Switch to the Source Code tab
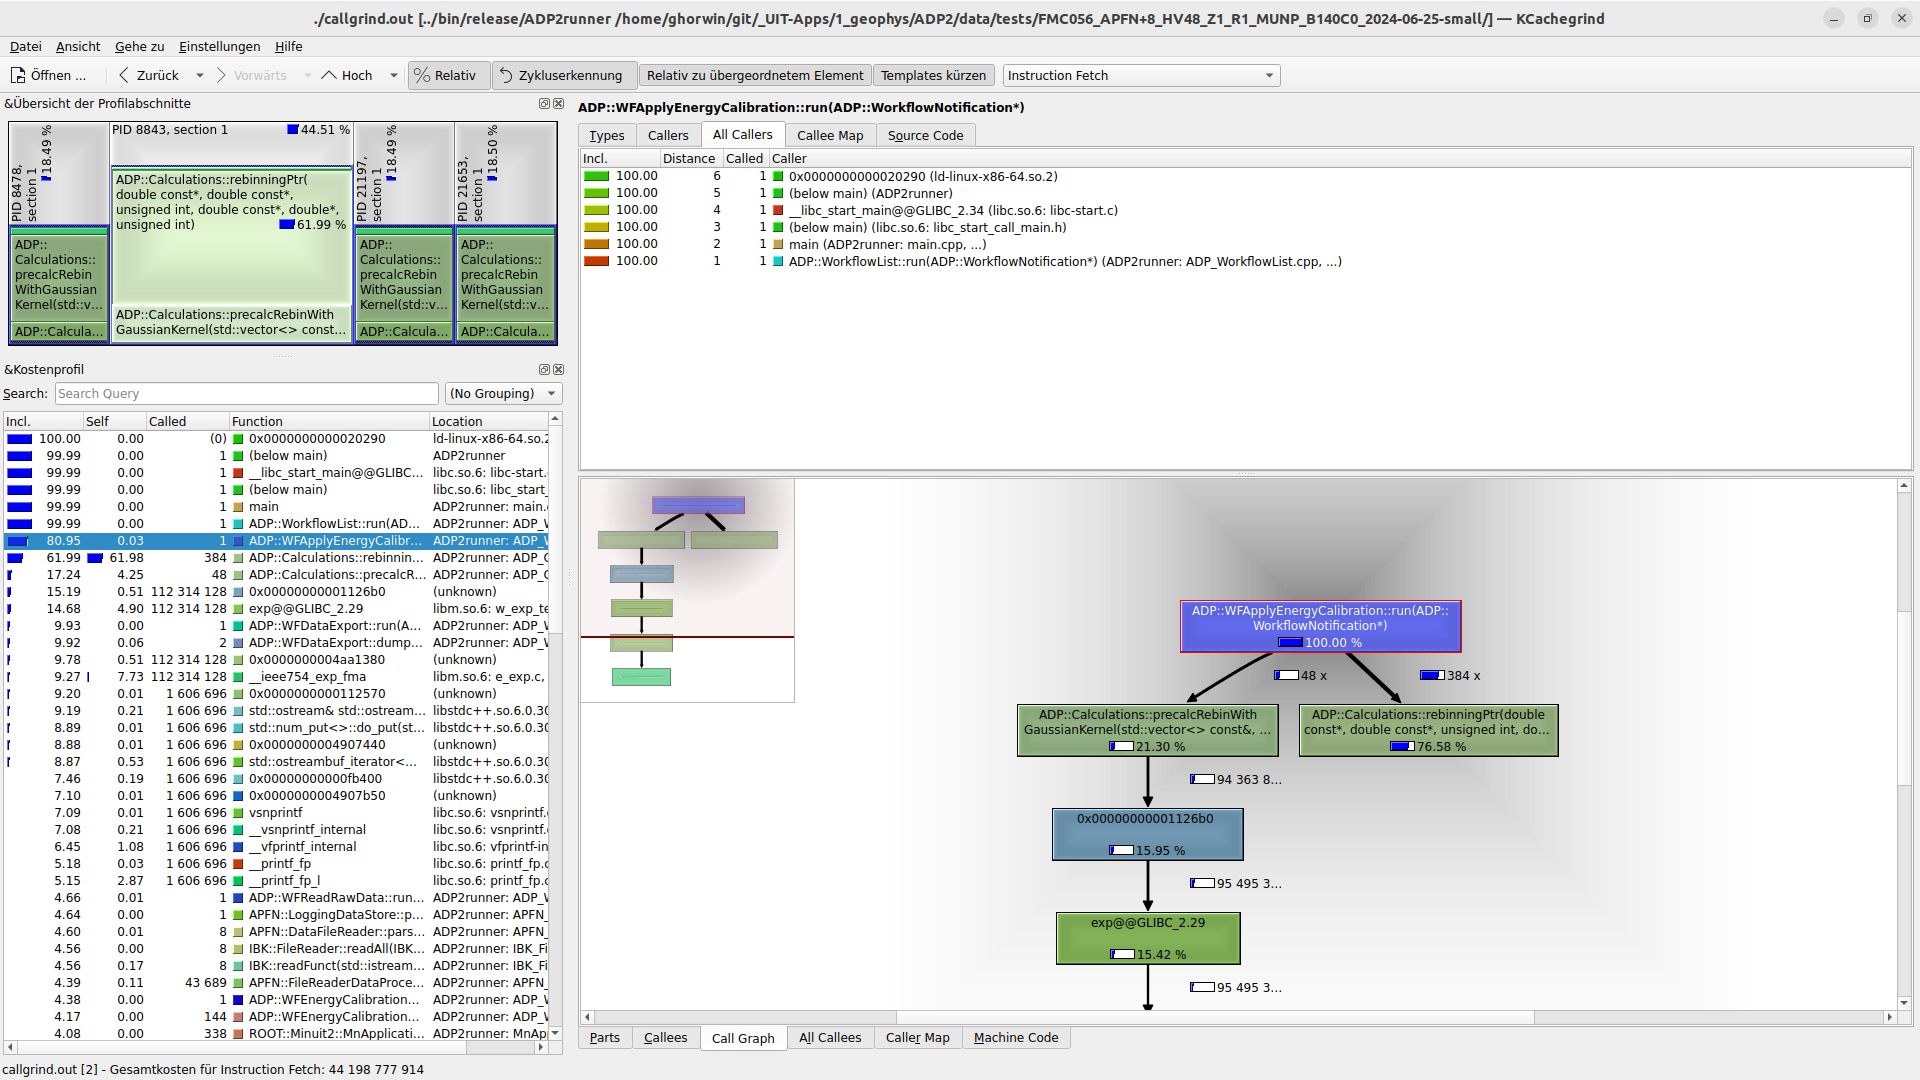Screen dimensions: 1920x1080 tap(925, 136)
